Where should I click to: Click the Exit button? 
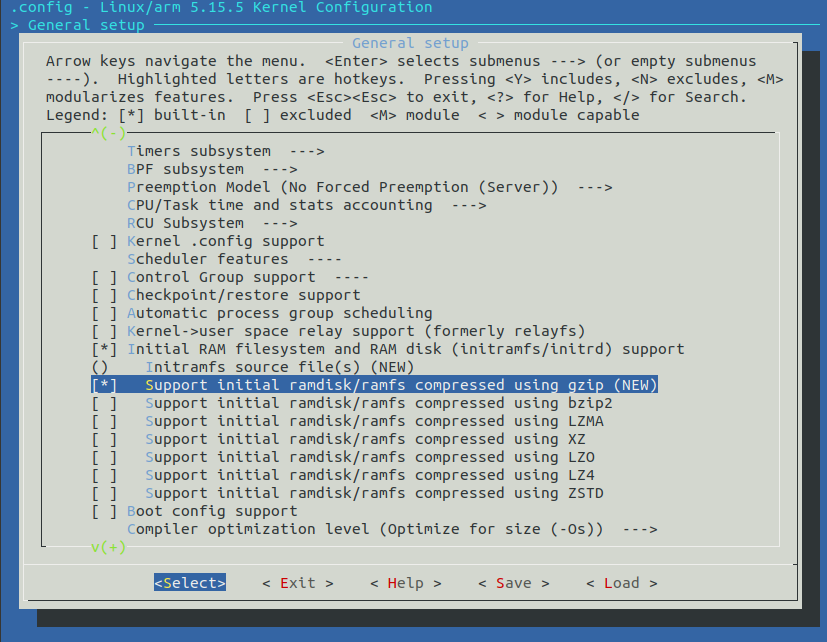(297, 582)
